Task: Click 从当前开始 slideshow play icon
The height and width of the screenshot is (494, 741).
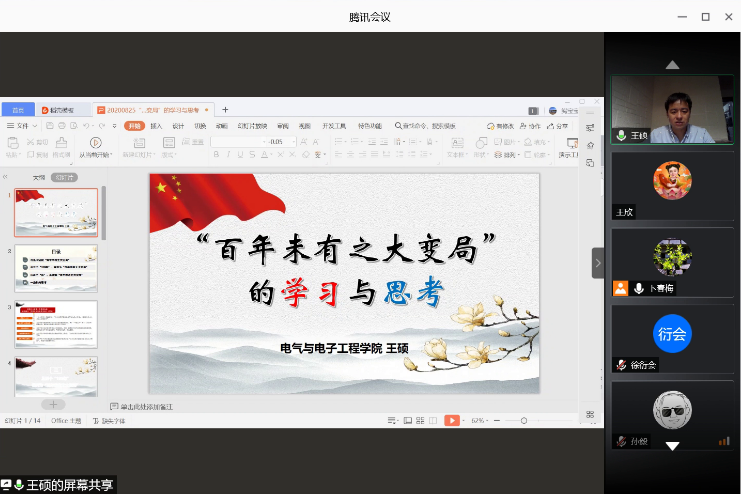Action: tap(94, 143)
